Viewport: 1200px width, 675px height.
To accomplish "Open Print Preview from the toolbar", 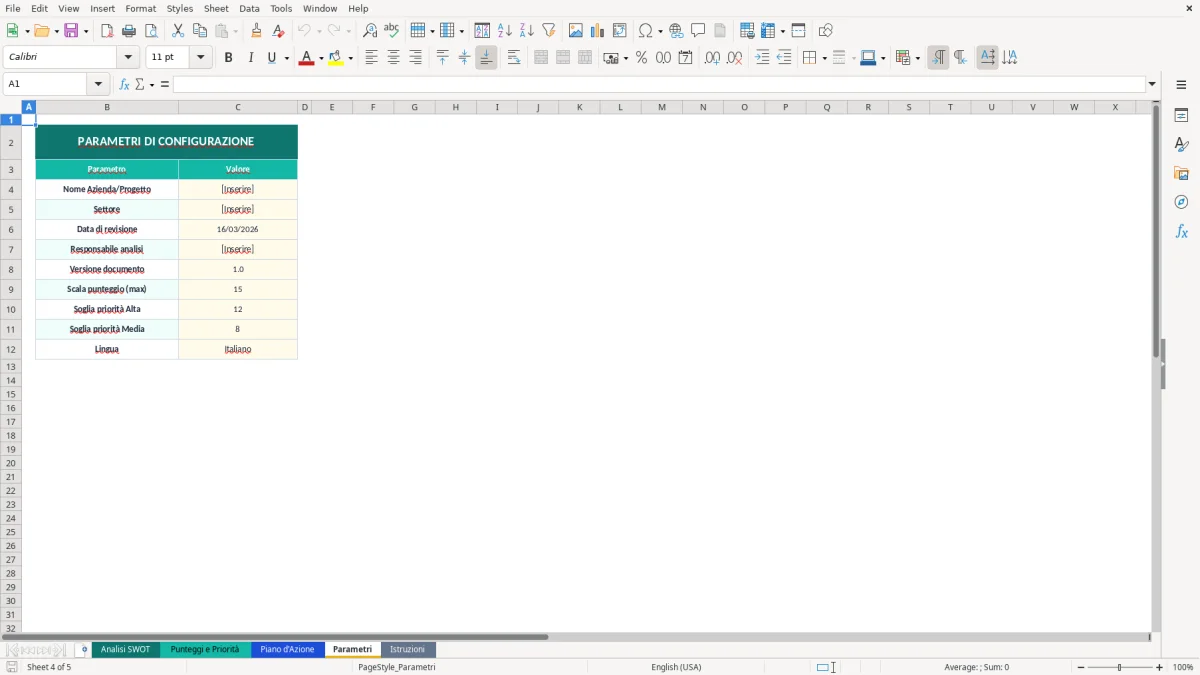I will pos(151,31).
